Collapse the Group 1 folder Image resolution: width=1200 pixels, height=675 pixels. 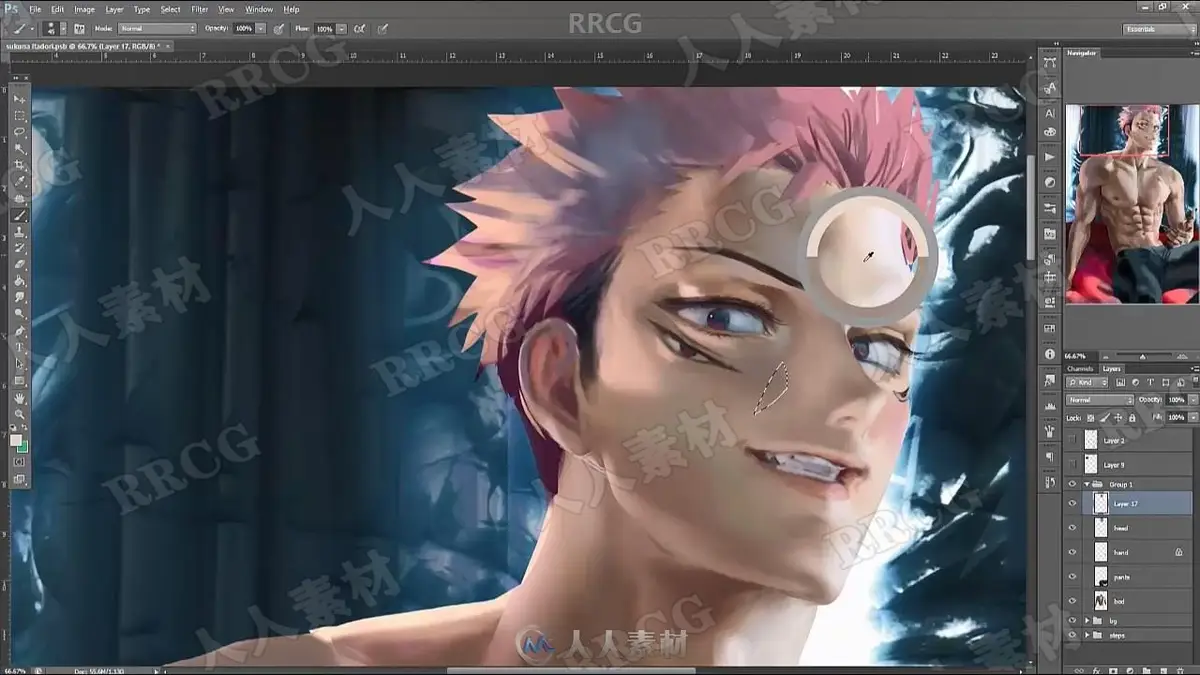tap(1087, 484)
